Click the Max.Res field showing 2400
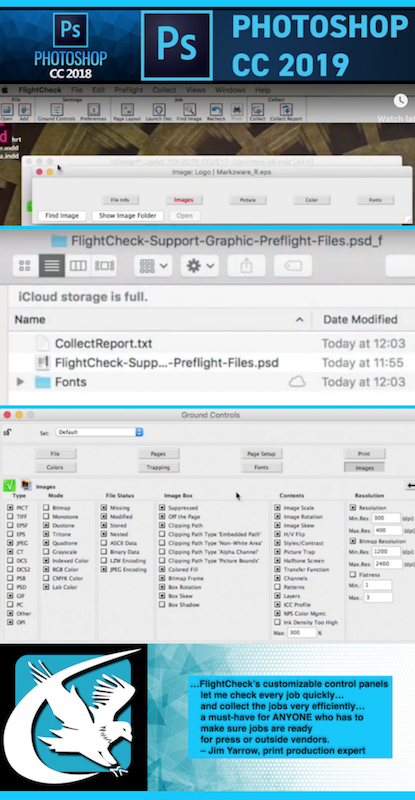 click(x=387, y=564)
